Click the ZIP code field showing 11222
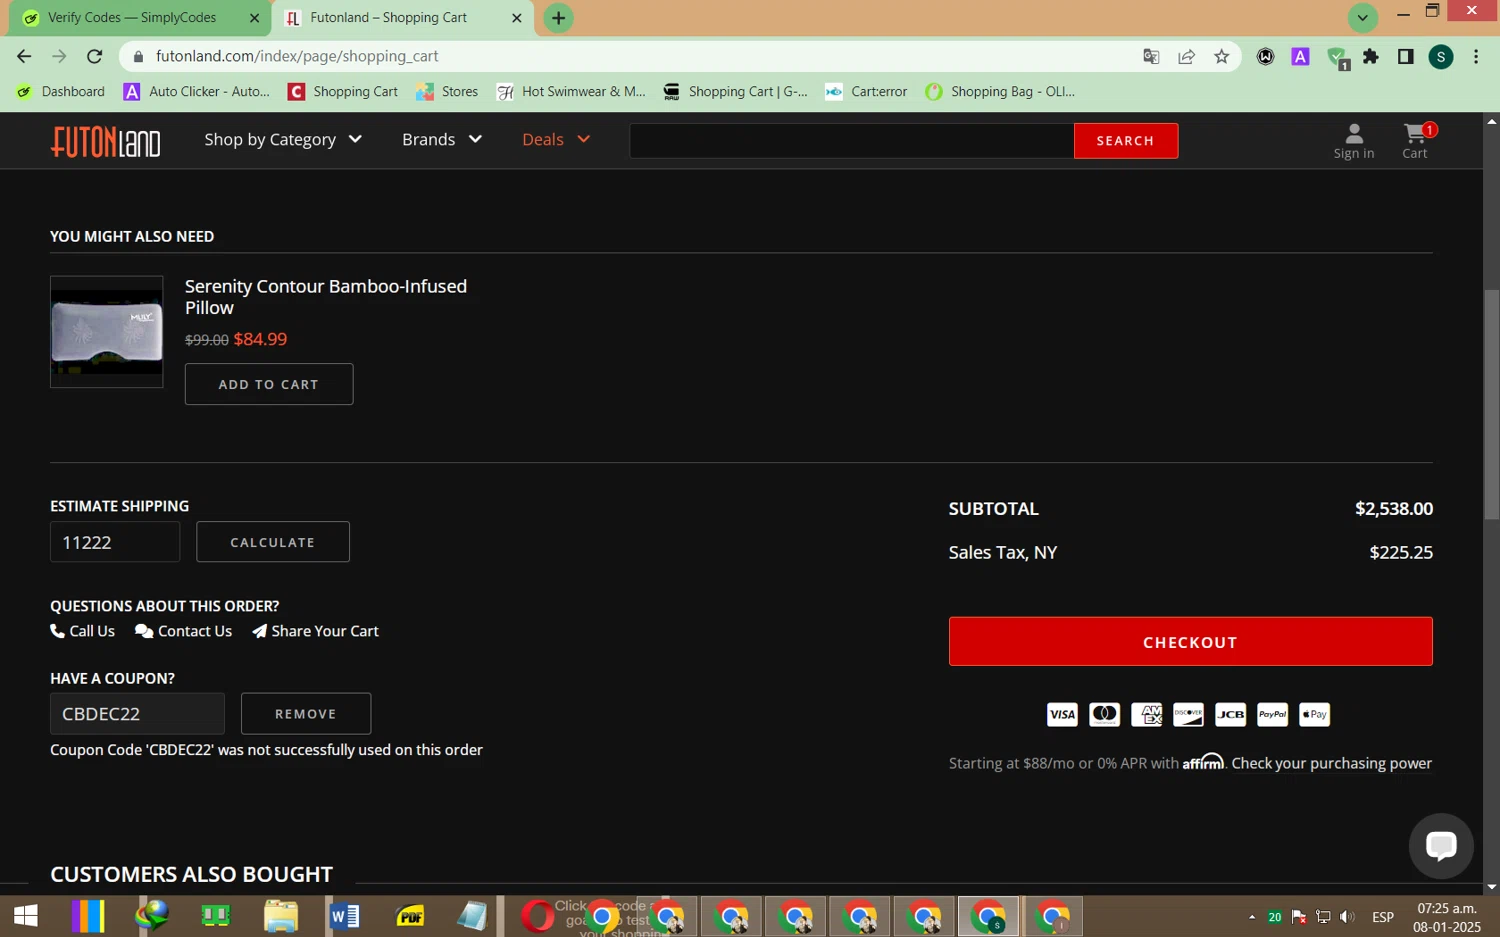 115,542
